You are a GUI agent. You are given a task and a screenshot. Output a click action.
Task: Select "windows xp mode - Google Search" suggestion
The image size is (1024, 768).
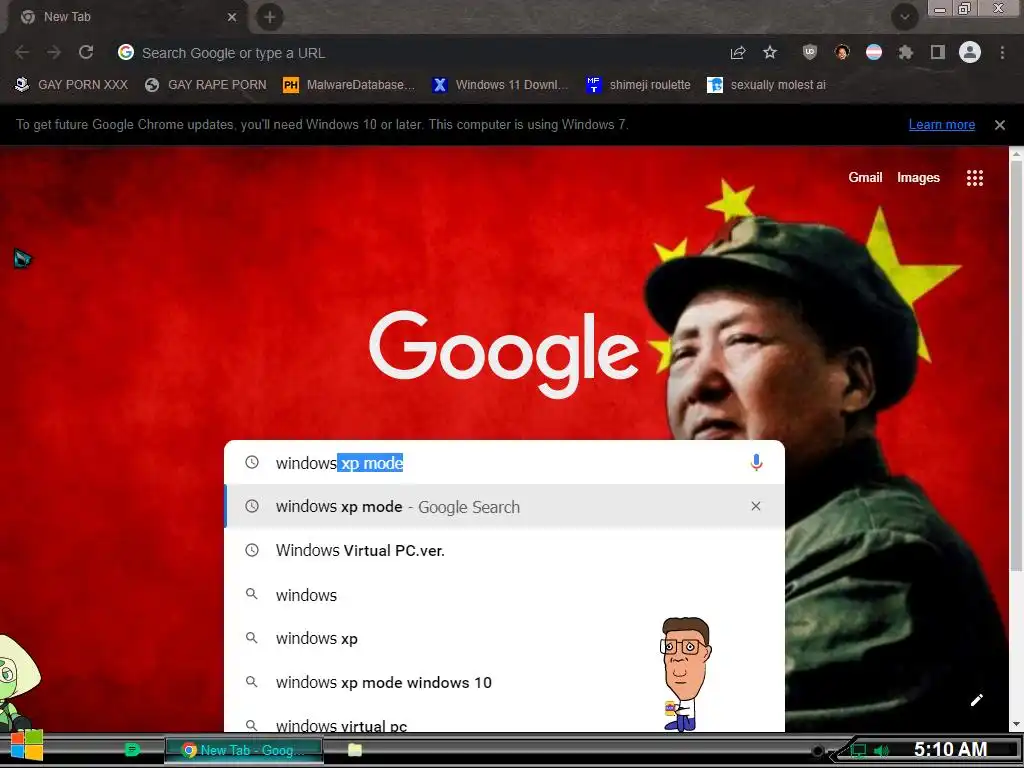point(504,507)
